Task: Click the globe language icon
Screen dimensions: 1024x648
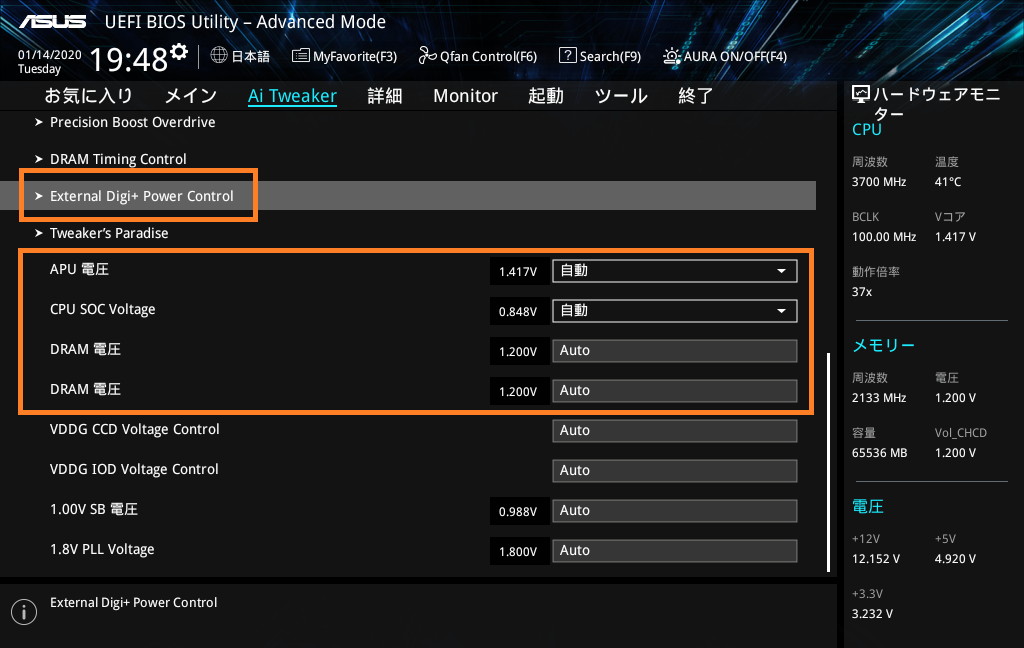Action: (219, 56)
